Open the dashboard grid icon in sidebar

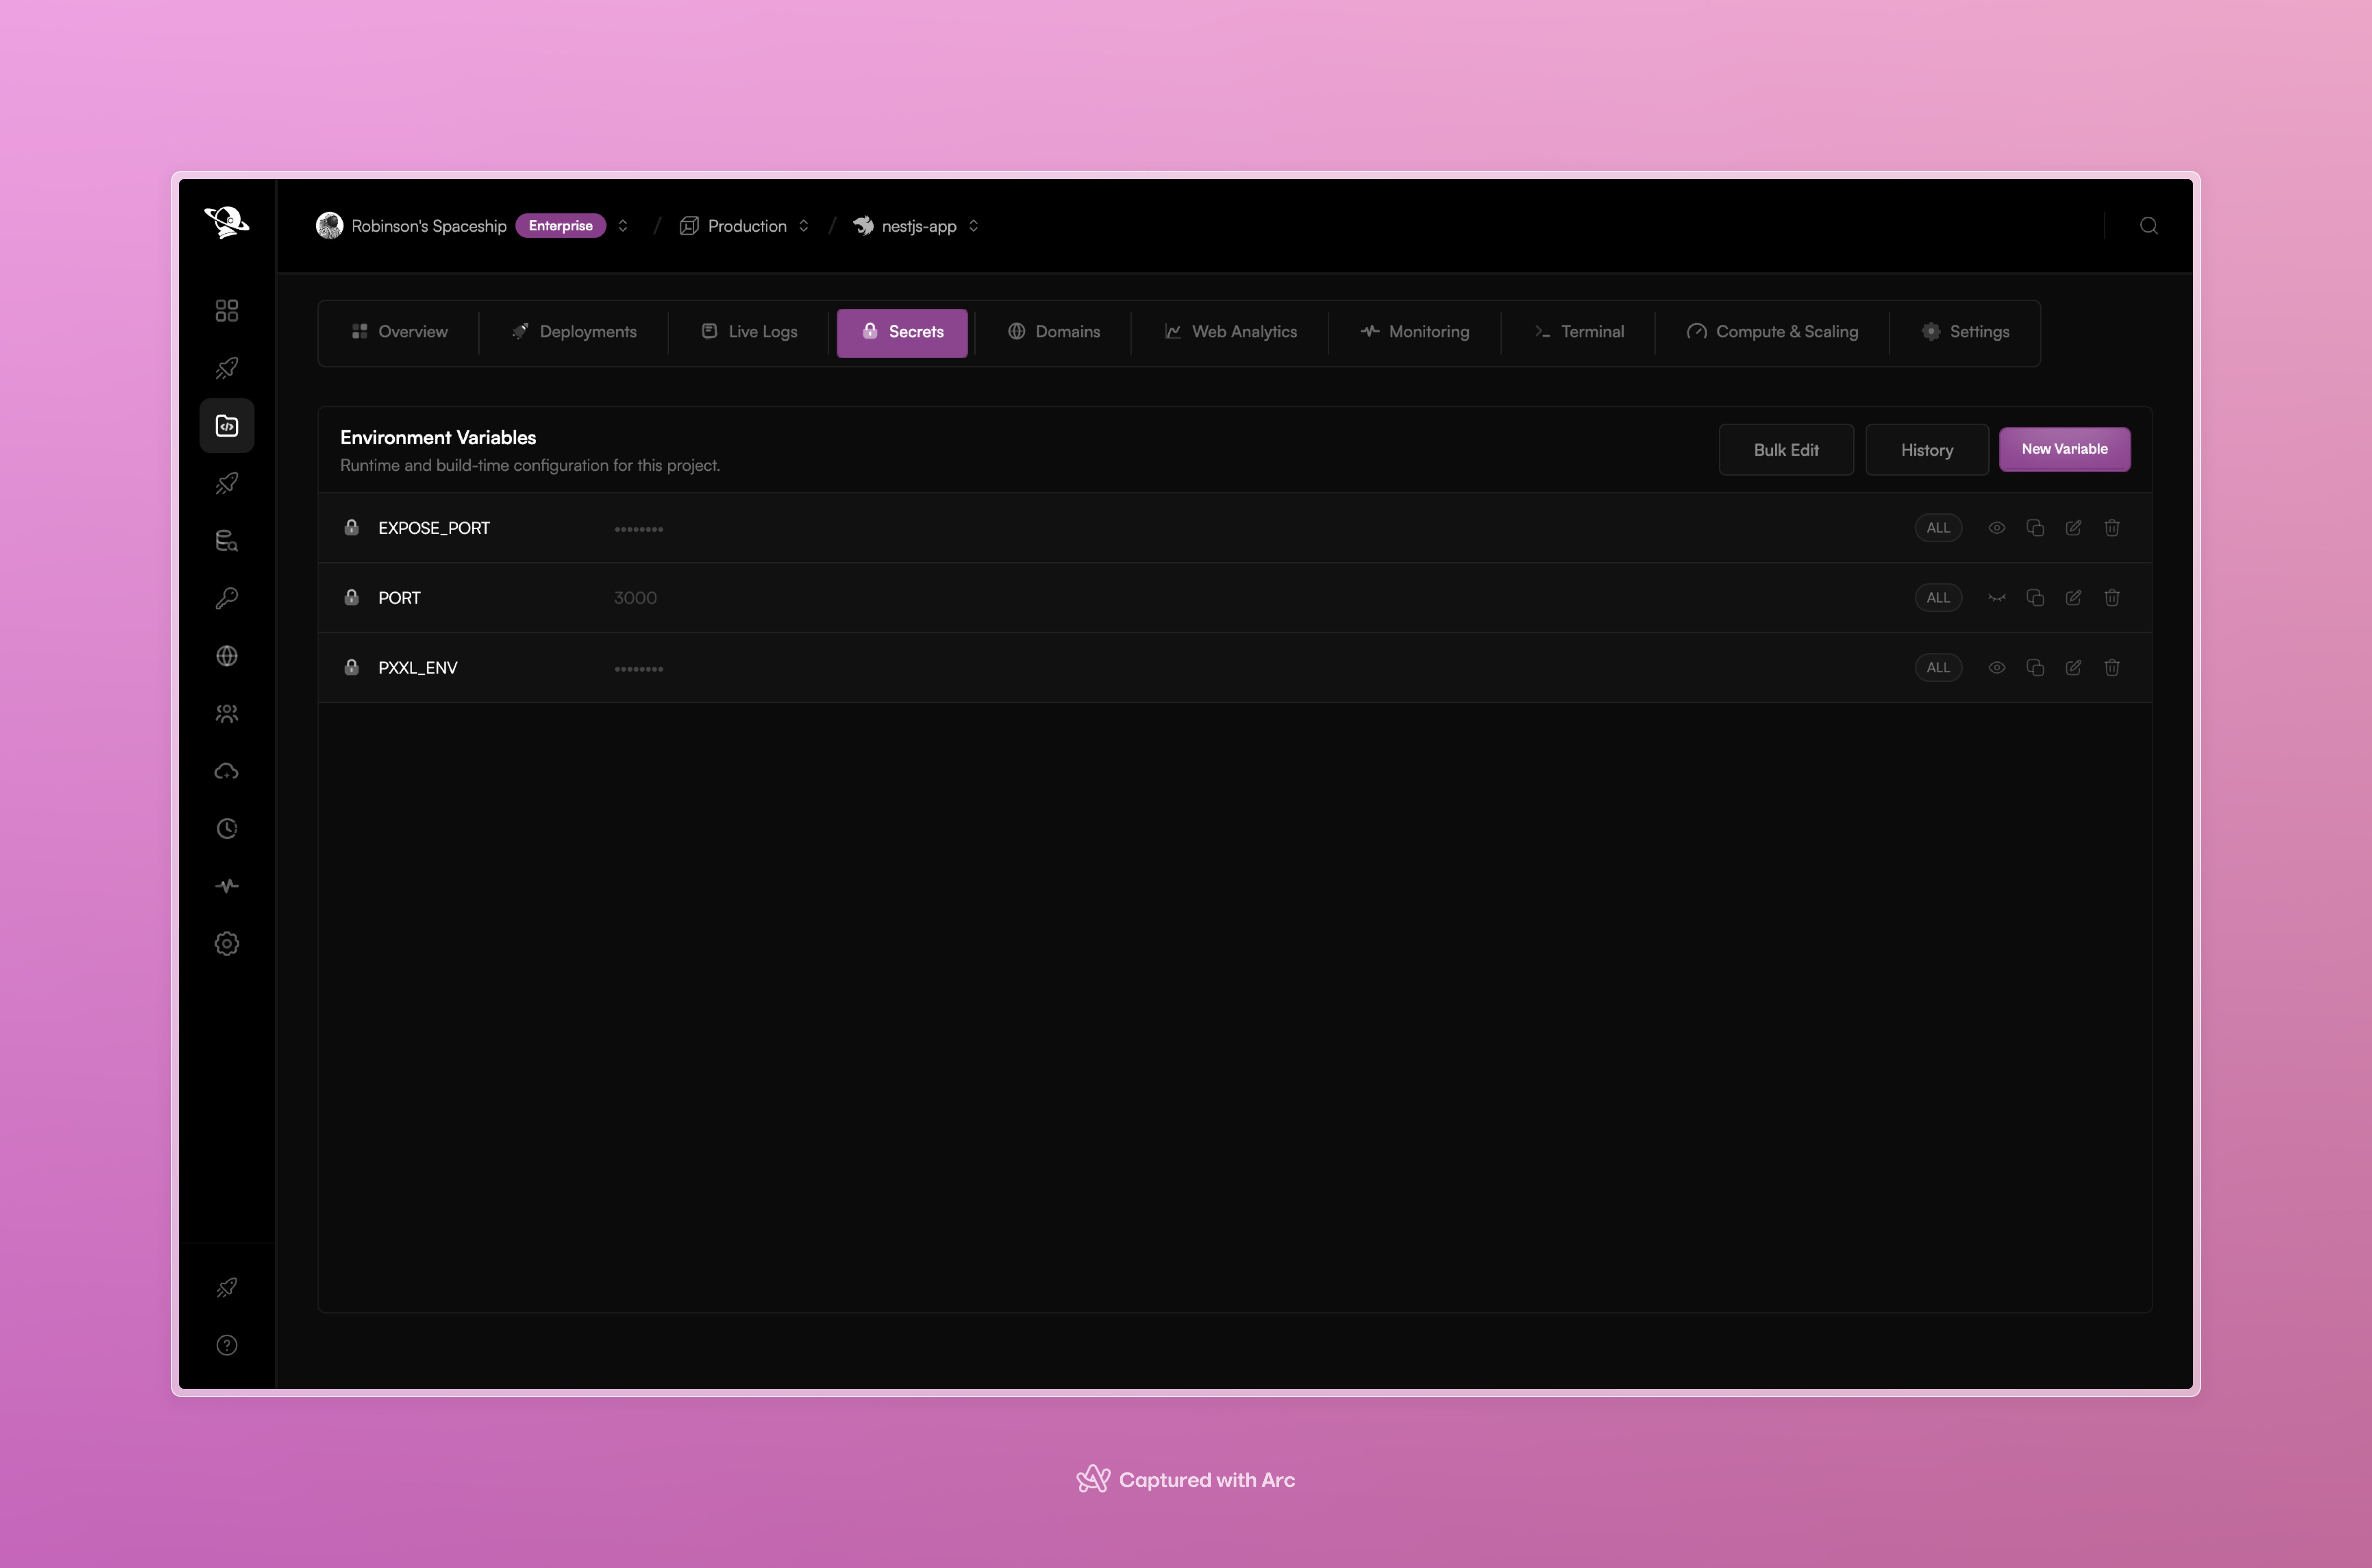click(x=227, y=310)
